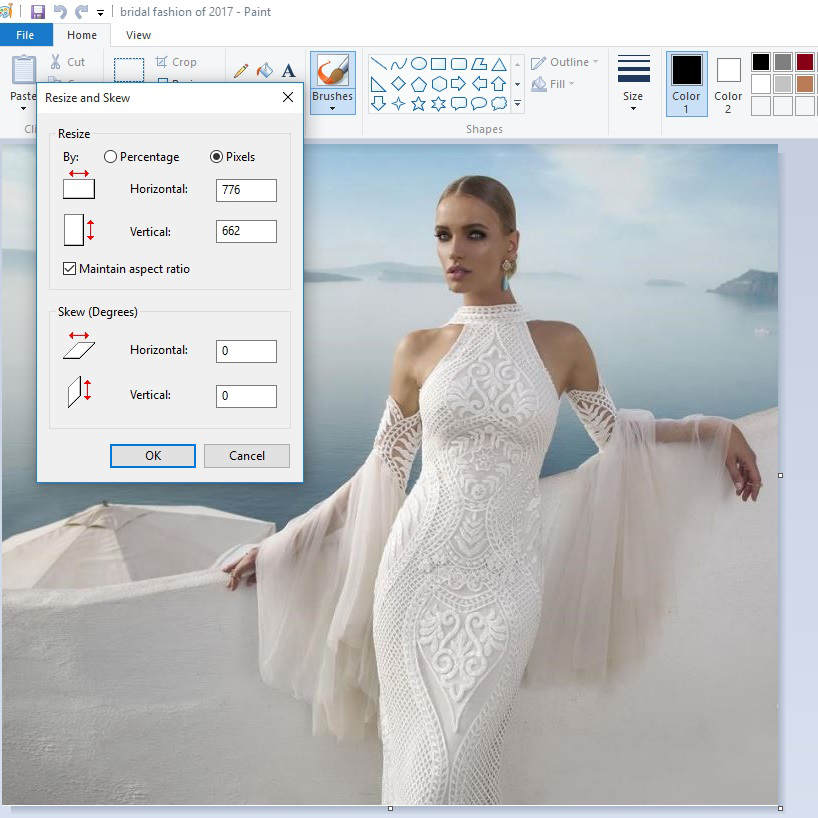Click the Skew Vertical degrees field
This screenshot has height=818, width=818.
(x=246, y=396)
